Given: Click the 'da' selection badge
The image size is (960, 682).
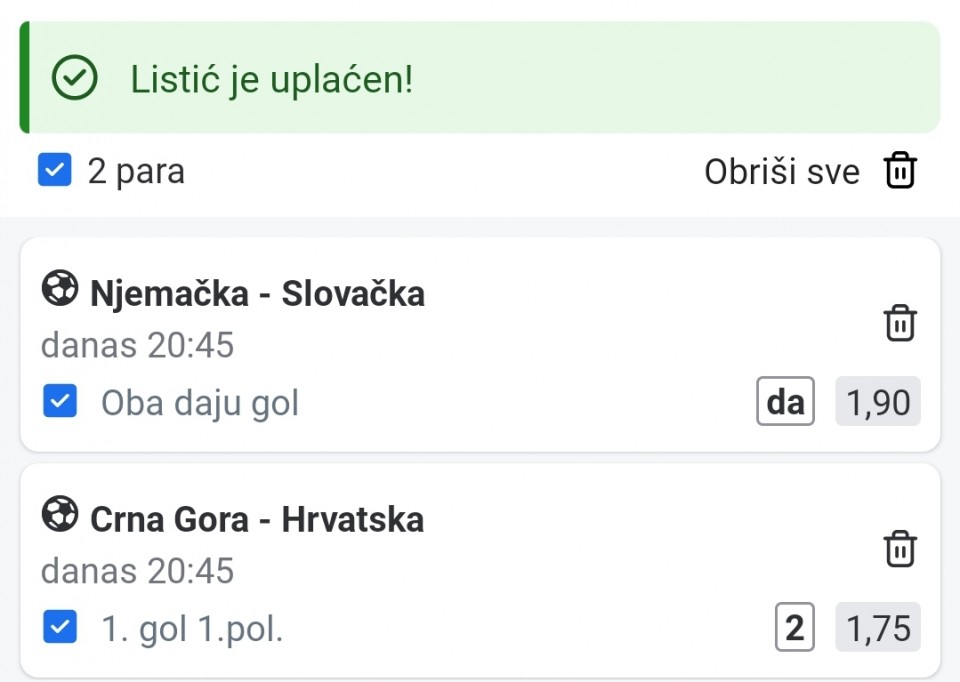Looking at the screenshot, I should point(785,402).
